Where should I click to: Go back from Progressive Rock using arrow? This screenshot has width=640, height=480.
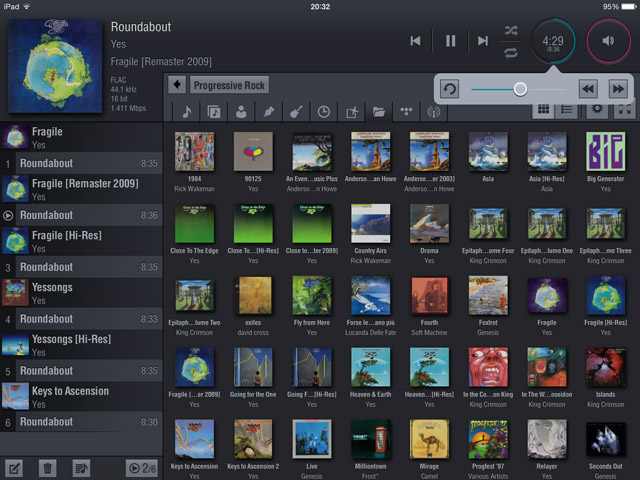(x=177, y=85)
